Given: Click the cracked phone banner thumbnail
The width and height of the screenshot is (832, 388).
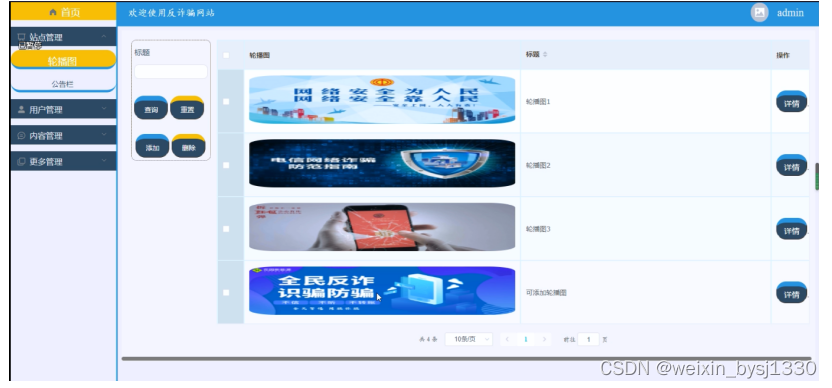Looking at the screenshot, I should pos(382,227).
